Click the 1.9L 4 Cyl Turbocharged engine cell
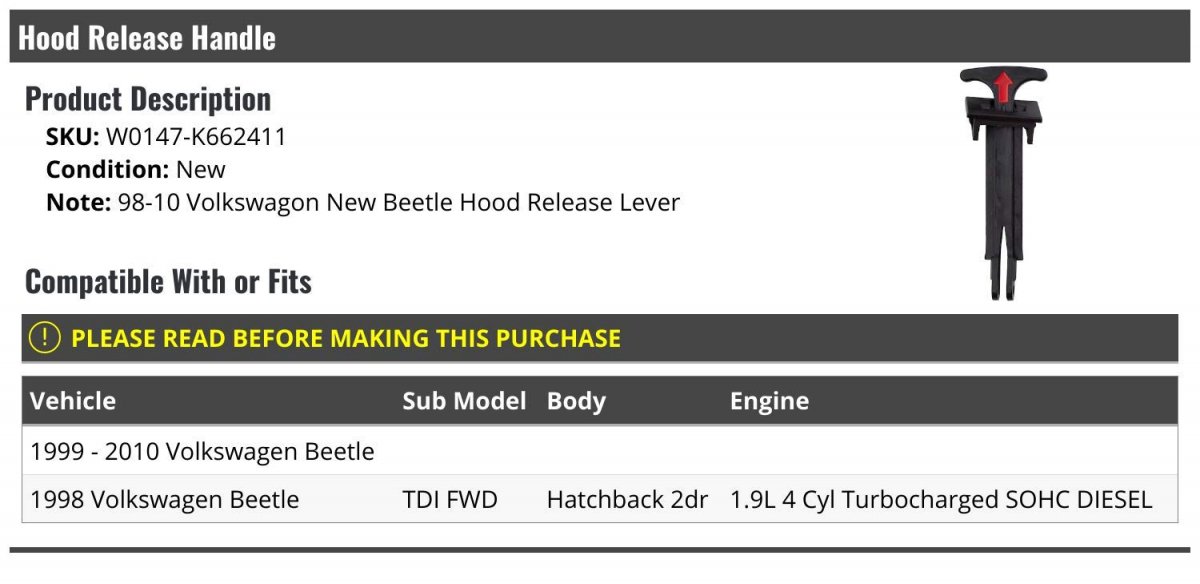Viewport: 1200px width, 584px height. 940,499
